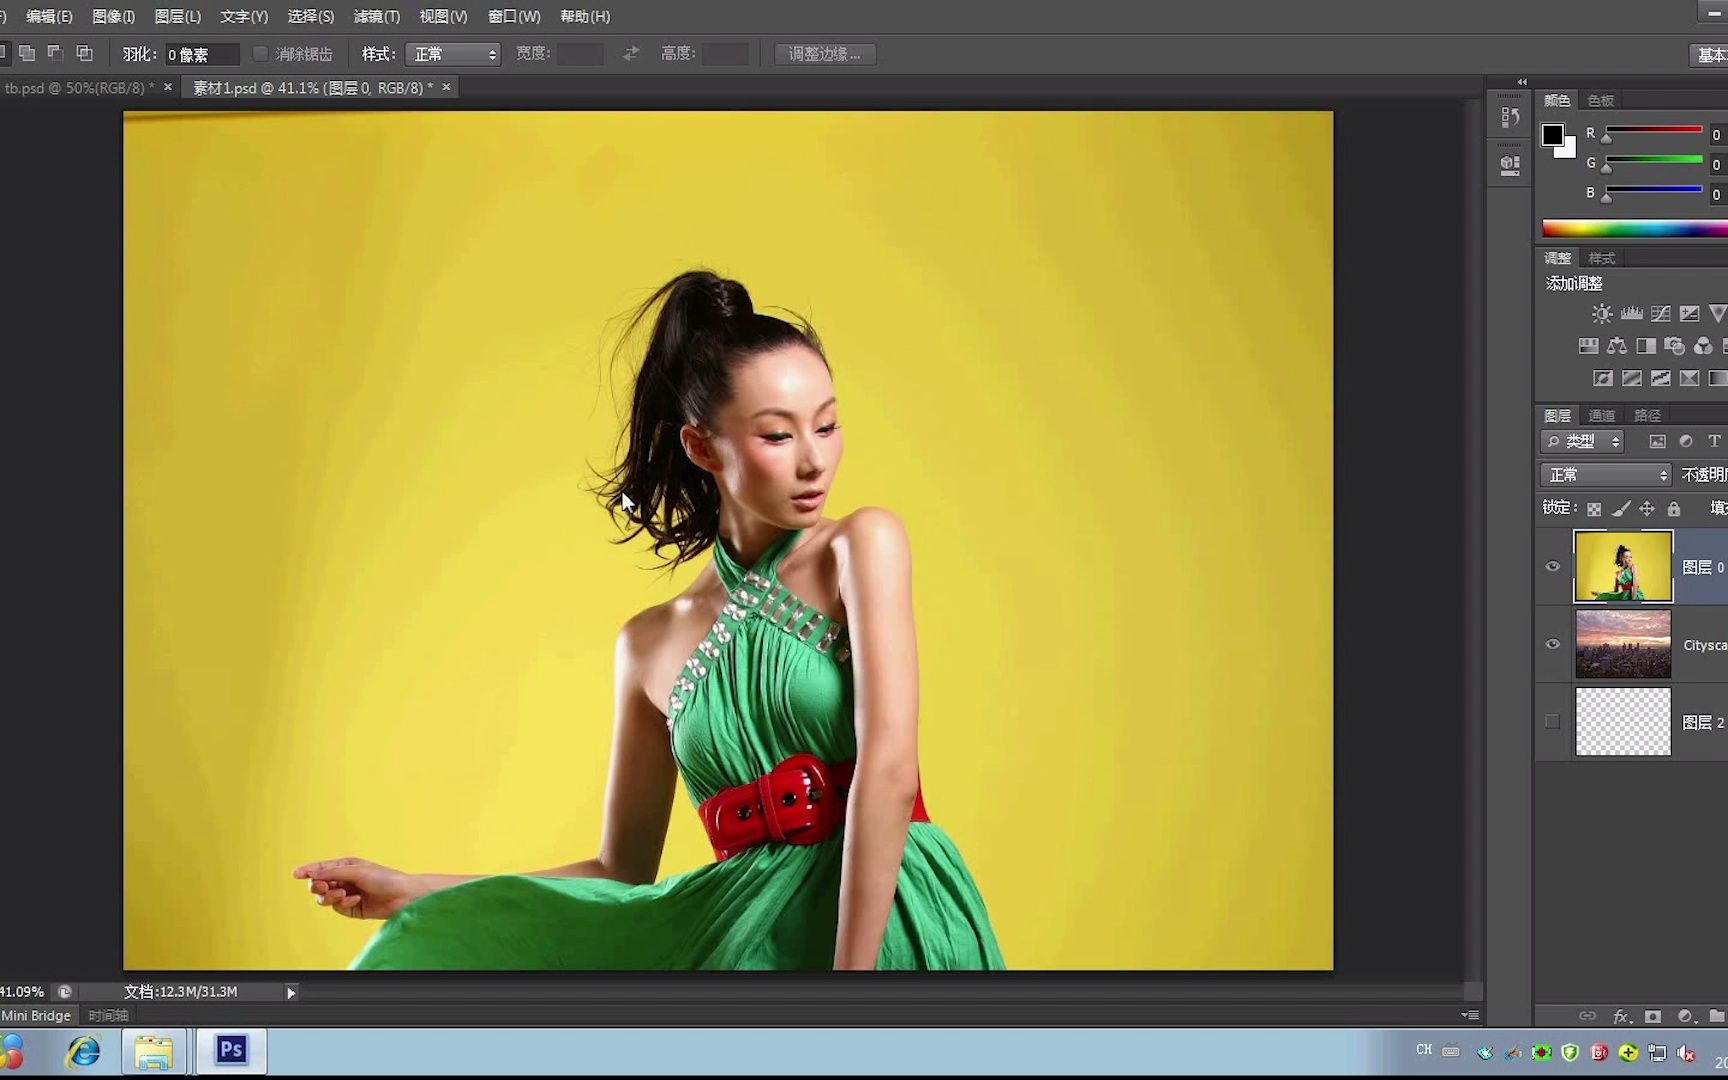The height and width of the screenshot is (1080, 1728).
Task: Click the green G channel slider
Action: tap(1653, 160)
